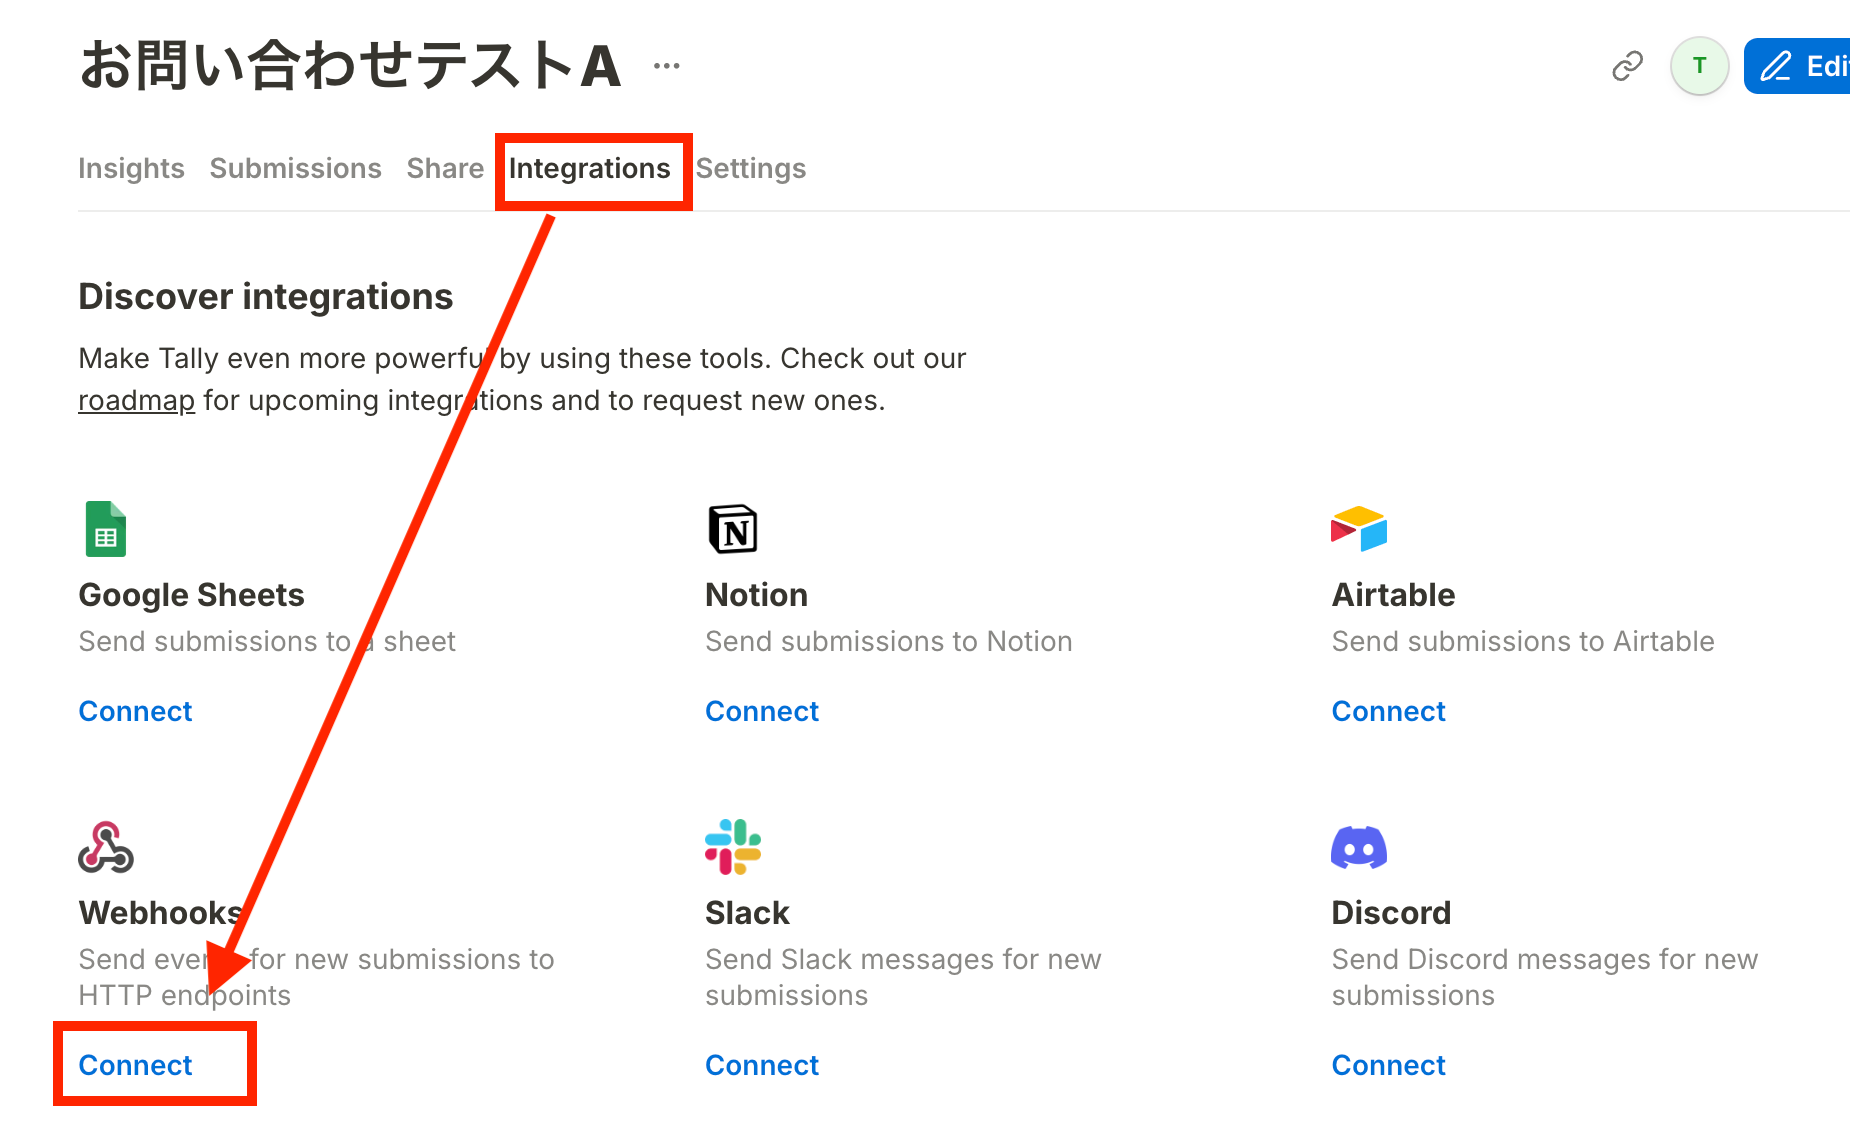Go to the Share tab
The width and height of the screenshot is (1850, 1134).
[x=445, y=168]
